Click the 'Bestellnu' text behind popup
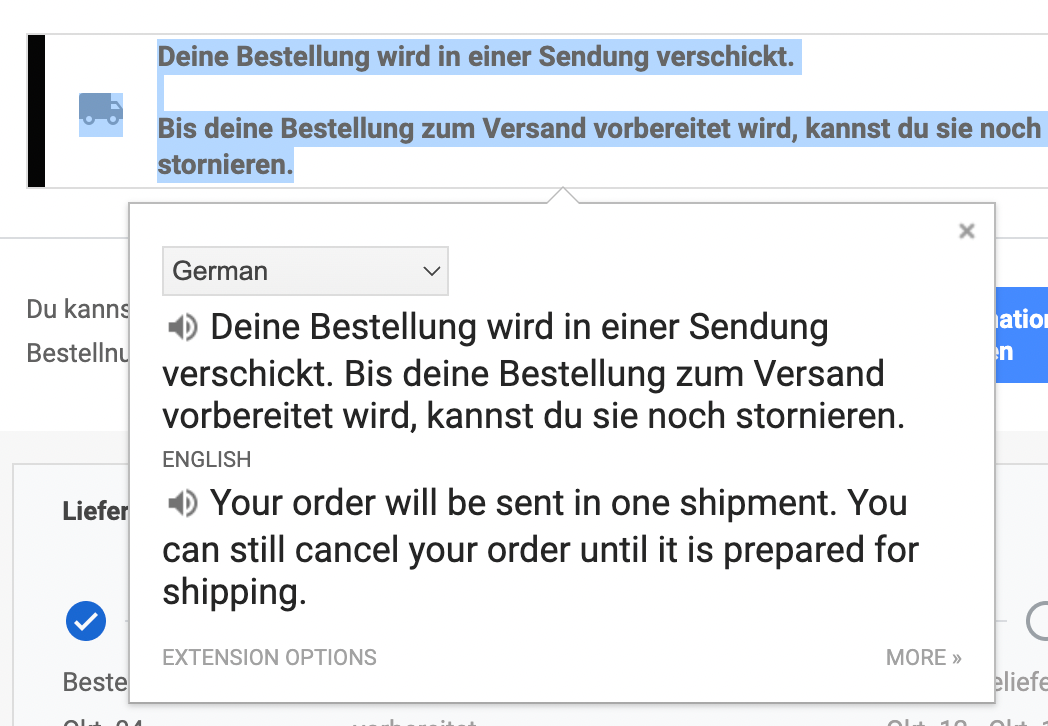Screen dimensions: 1048x726 tap(78, 353)
